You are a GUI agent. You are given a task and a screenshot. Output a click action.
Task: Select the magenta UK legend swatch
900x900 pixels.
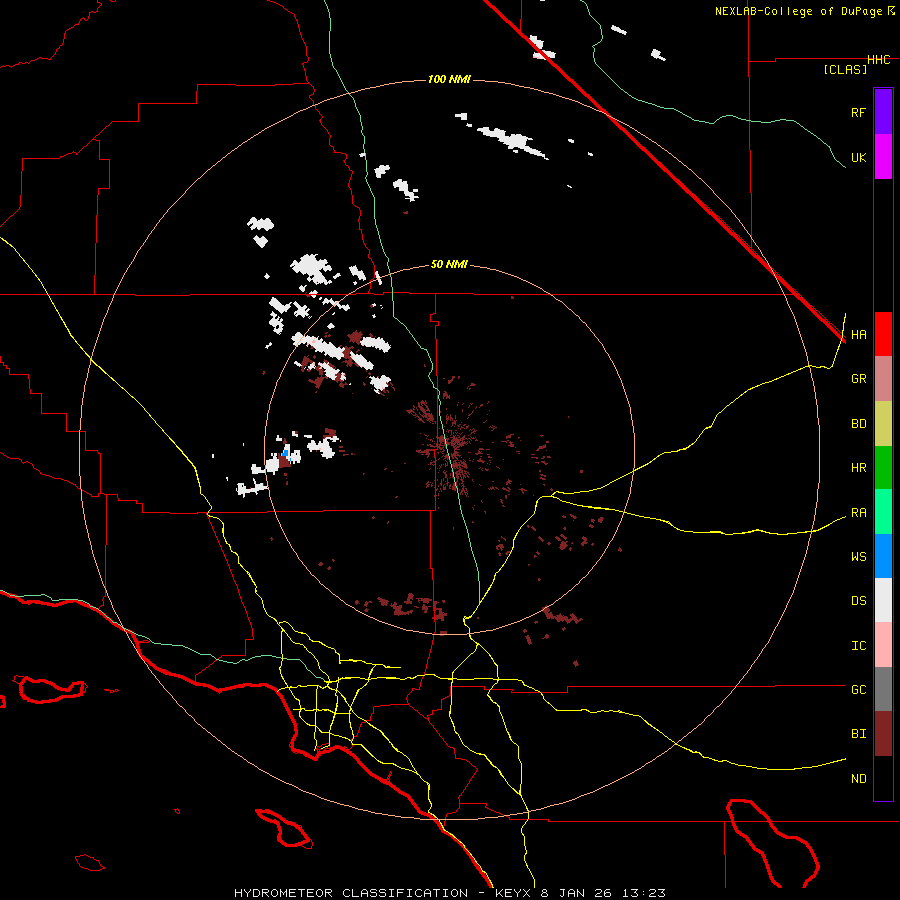[x=883, y=157]
